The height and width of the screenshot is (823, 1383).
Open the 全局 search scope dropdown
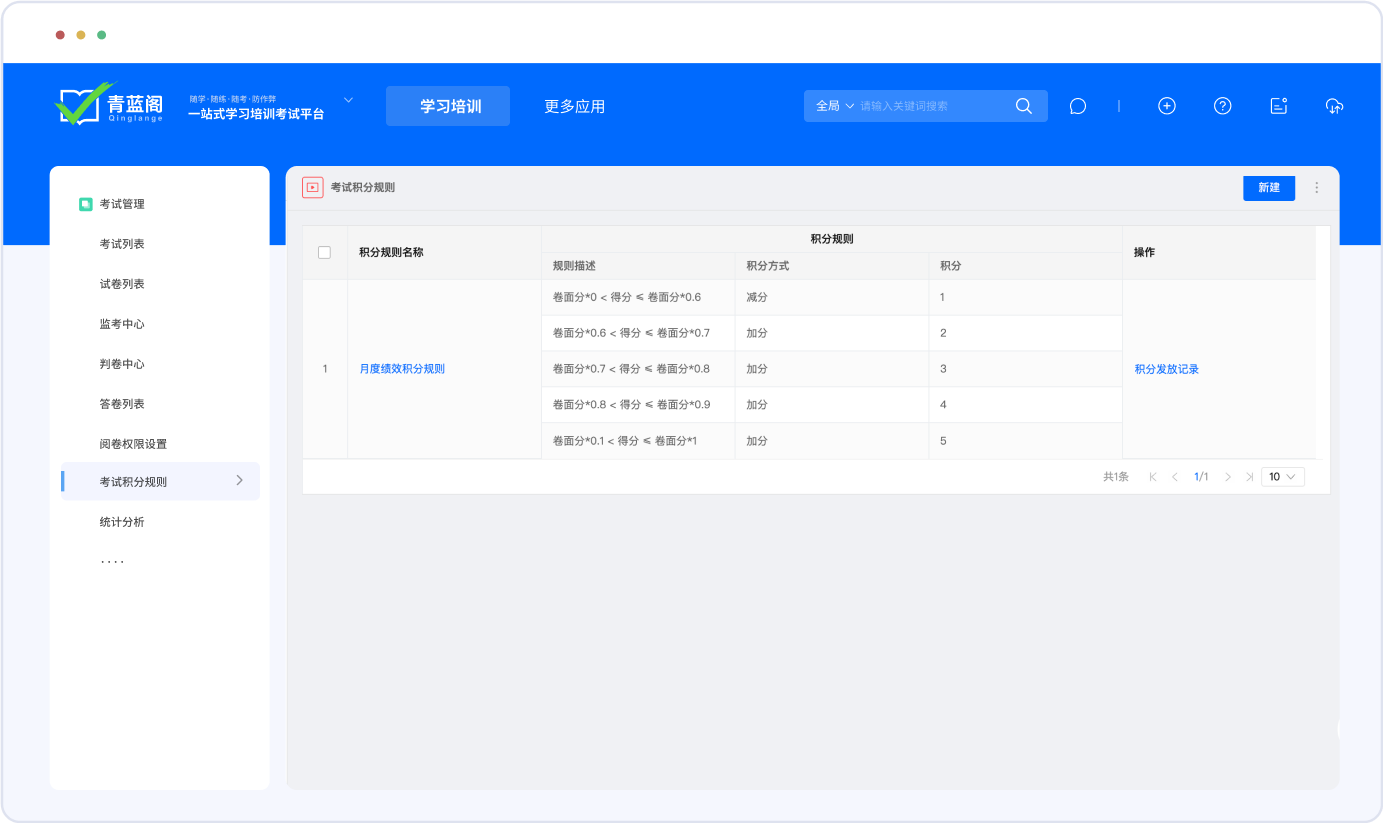835,106
